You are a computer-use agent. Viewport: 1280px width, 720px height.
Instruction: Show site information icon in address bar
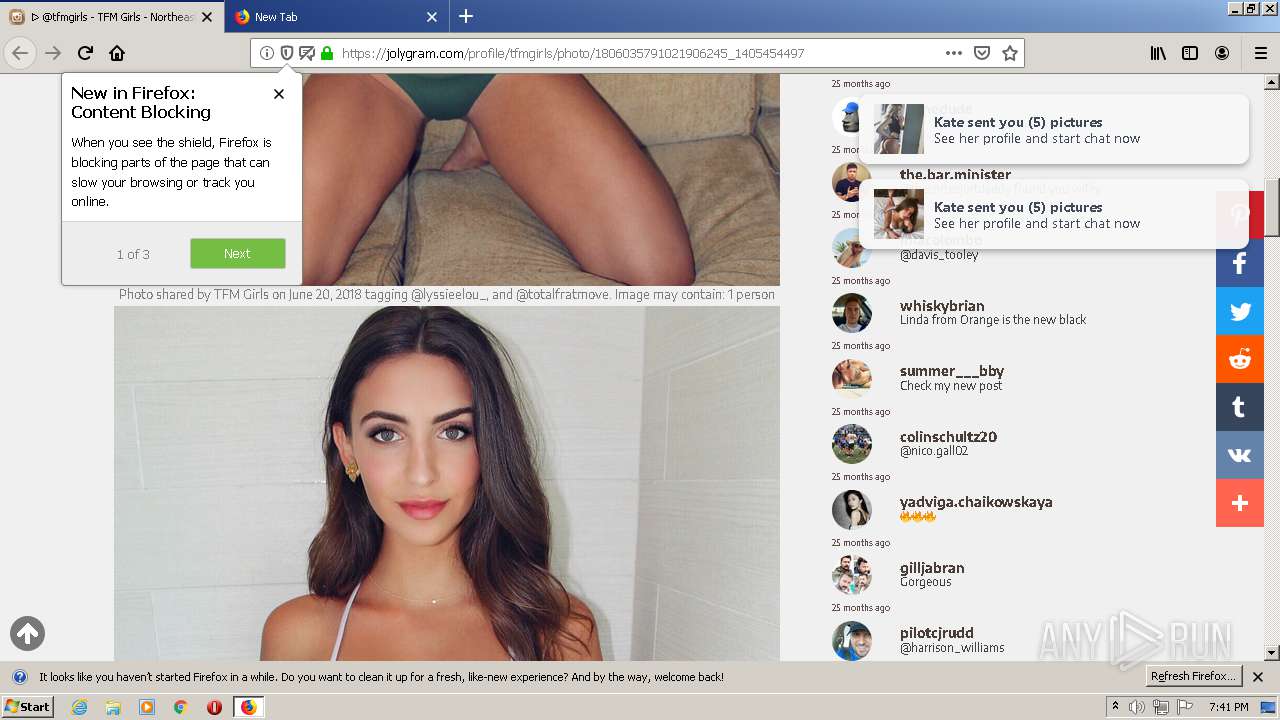[x=267, y=53]
